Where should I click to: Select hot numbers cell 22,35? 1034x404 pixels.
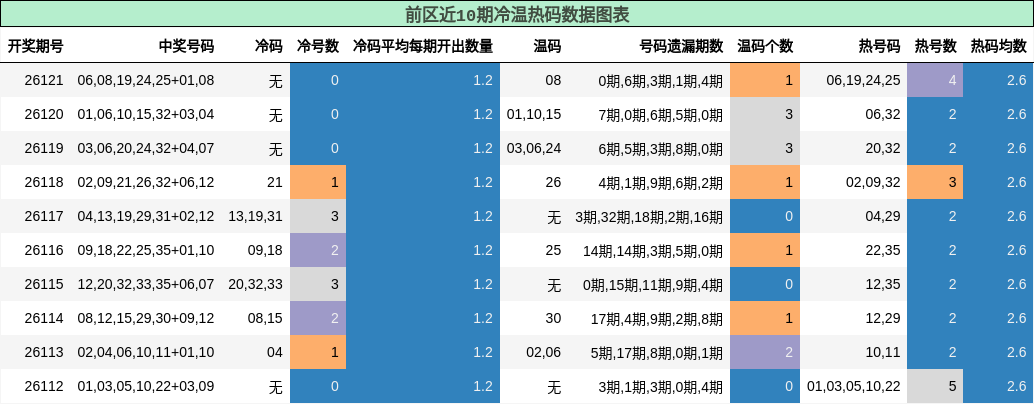883,250
